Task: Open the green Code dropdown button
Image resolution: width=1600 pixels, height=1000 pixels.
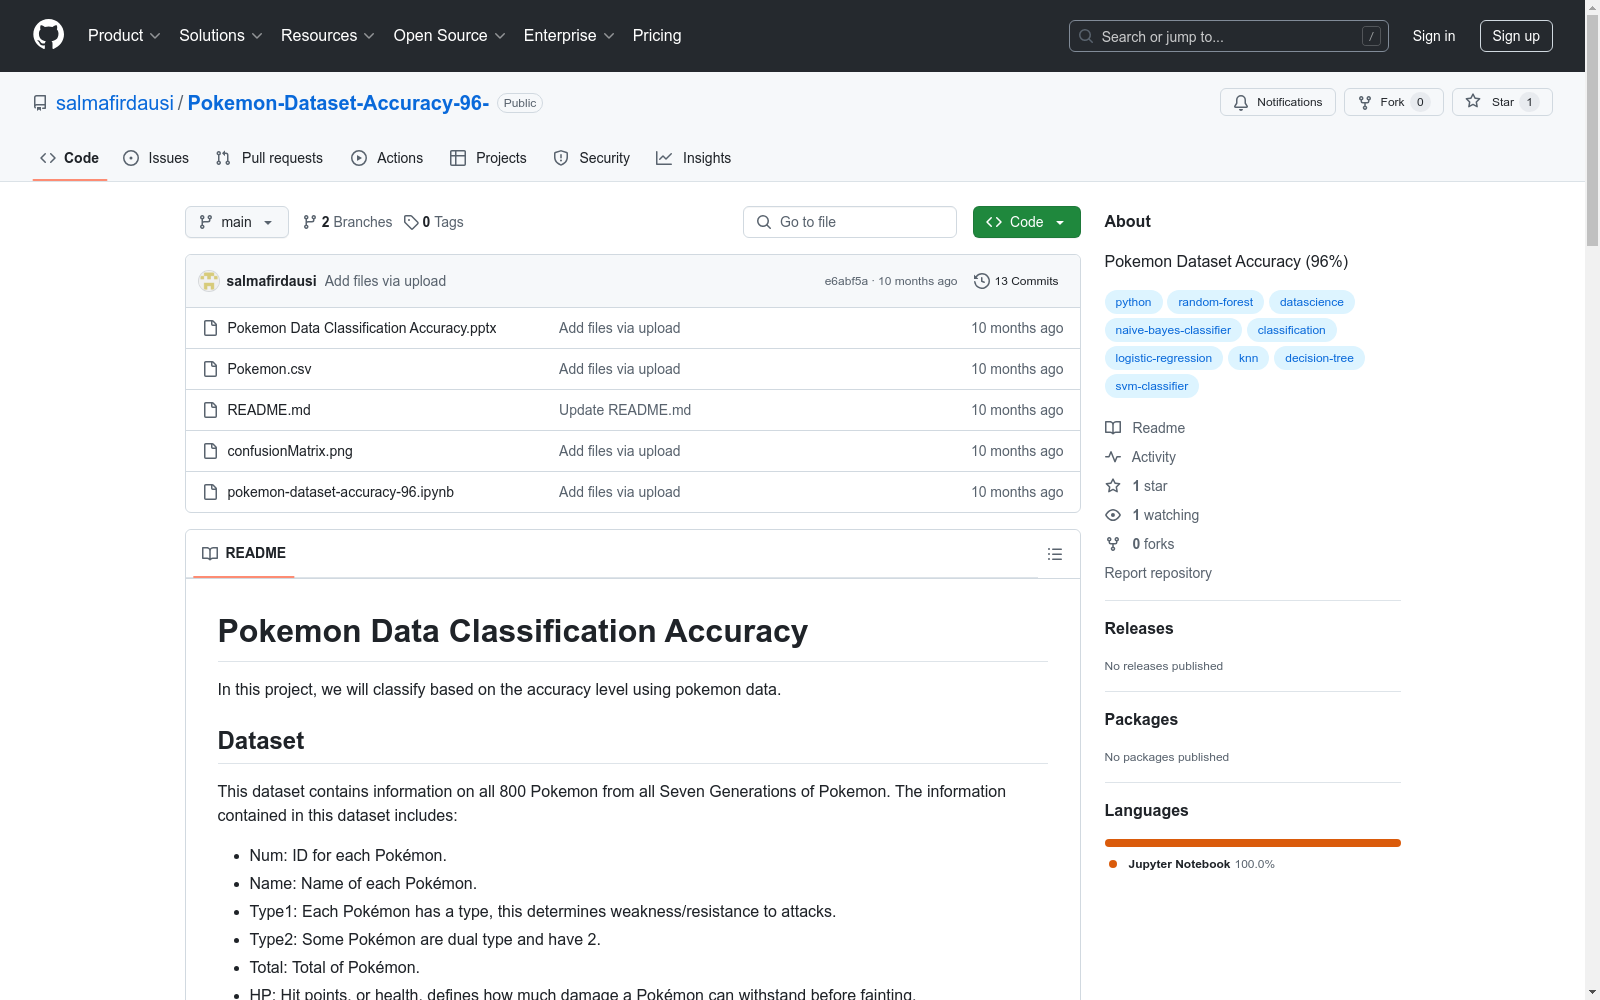Action: coord(1026,222)
